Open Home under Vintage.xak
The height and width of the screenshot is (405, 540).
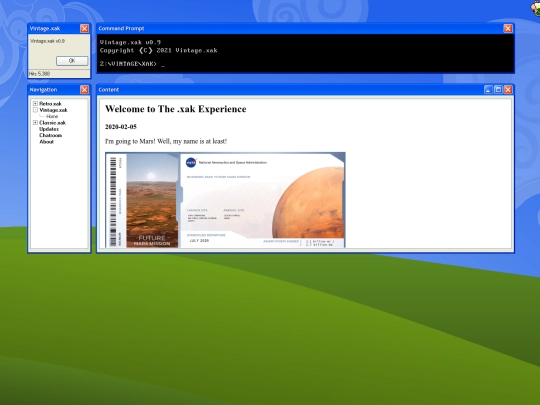coord(52,116)
